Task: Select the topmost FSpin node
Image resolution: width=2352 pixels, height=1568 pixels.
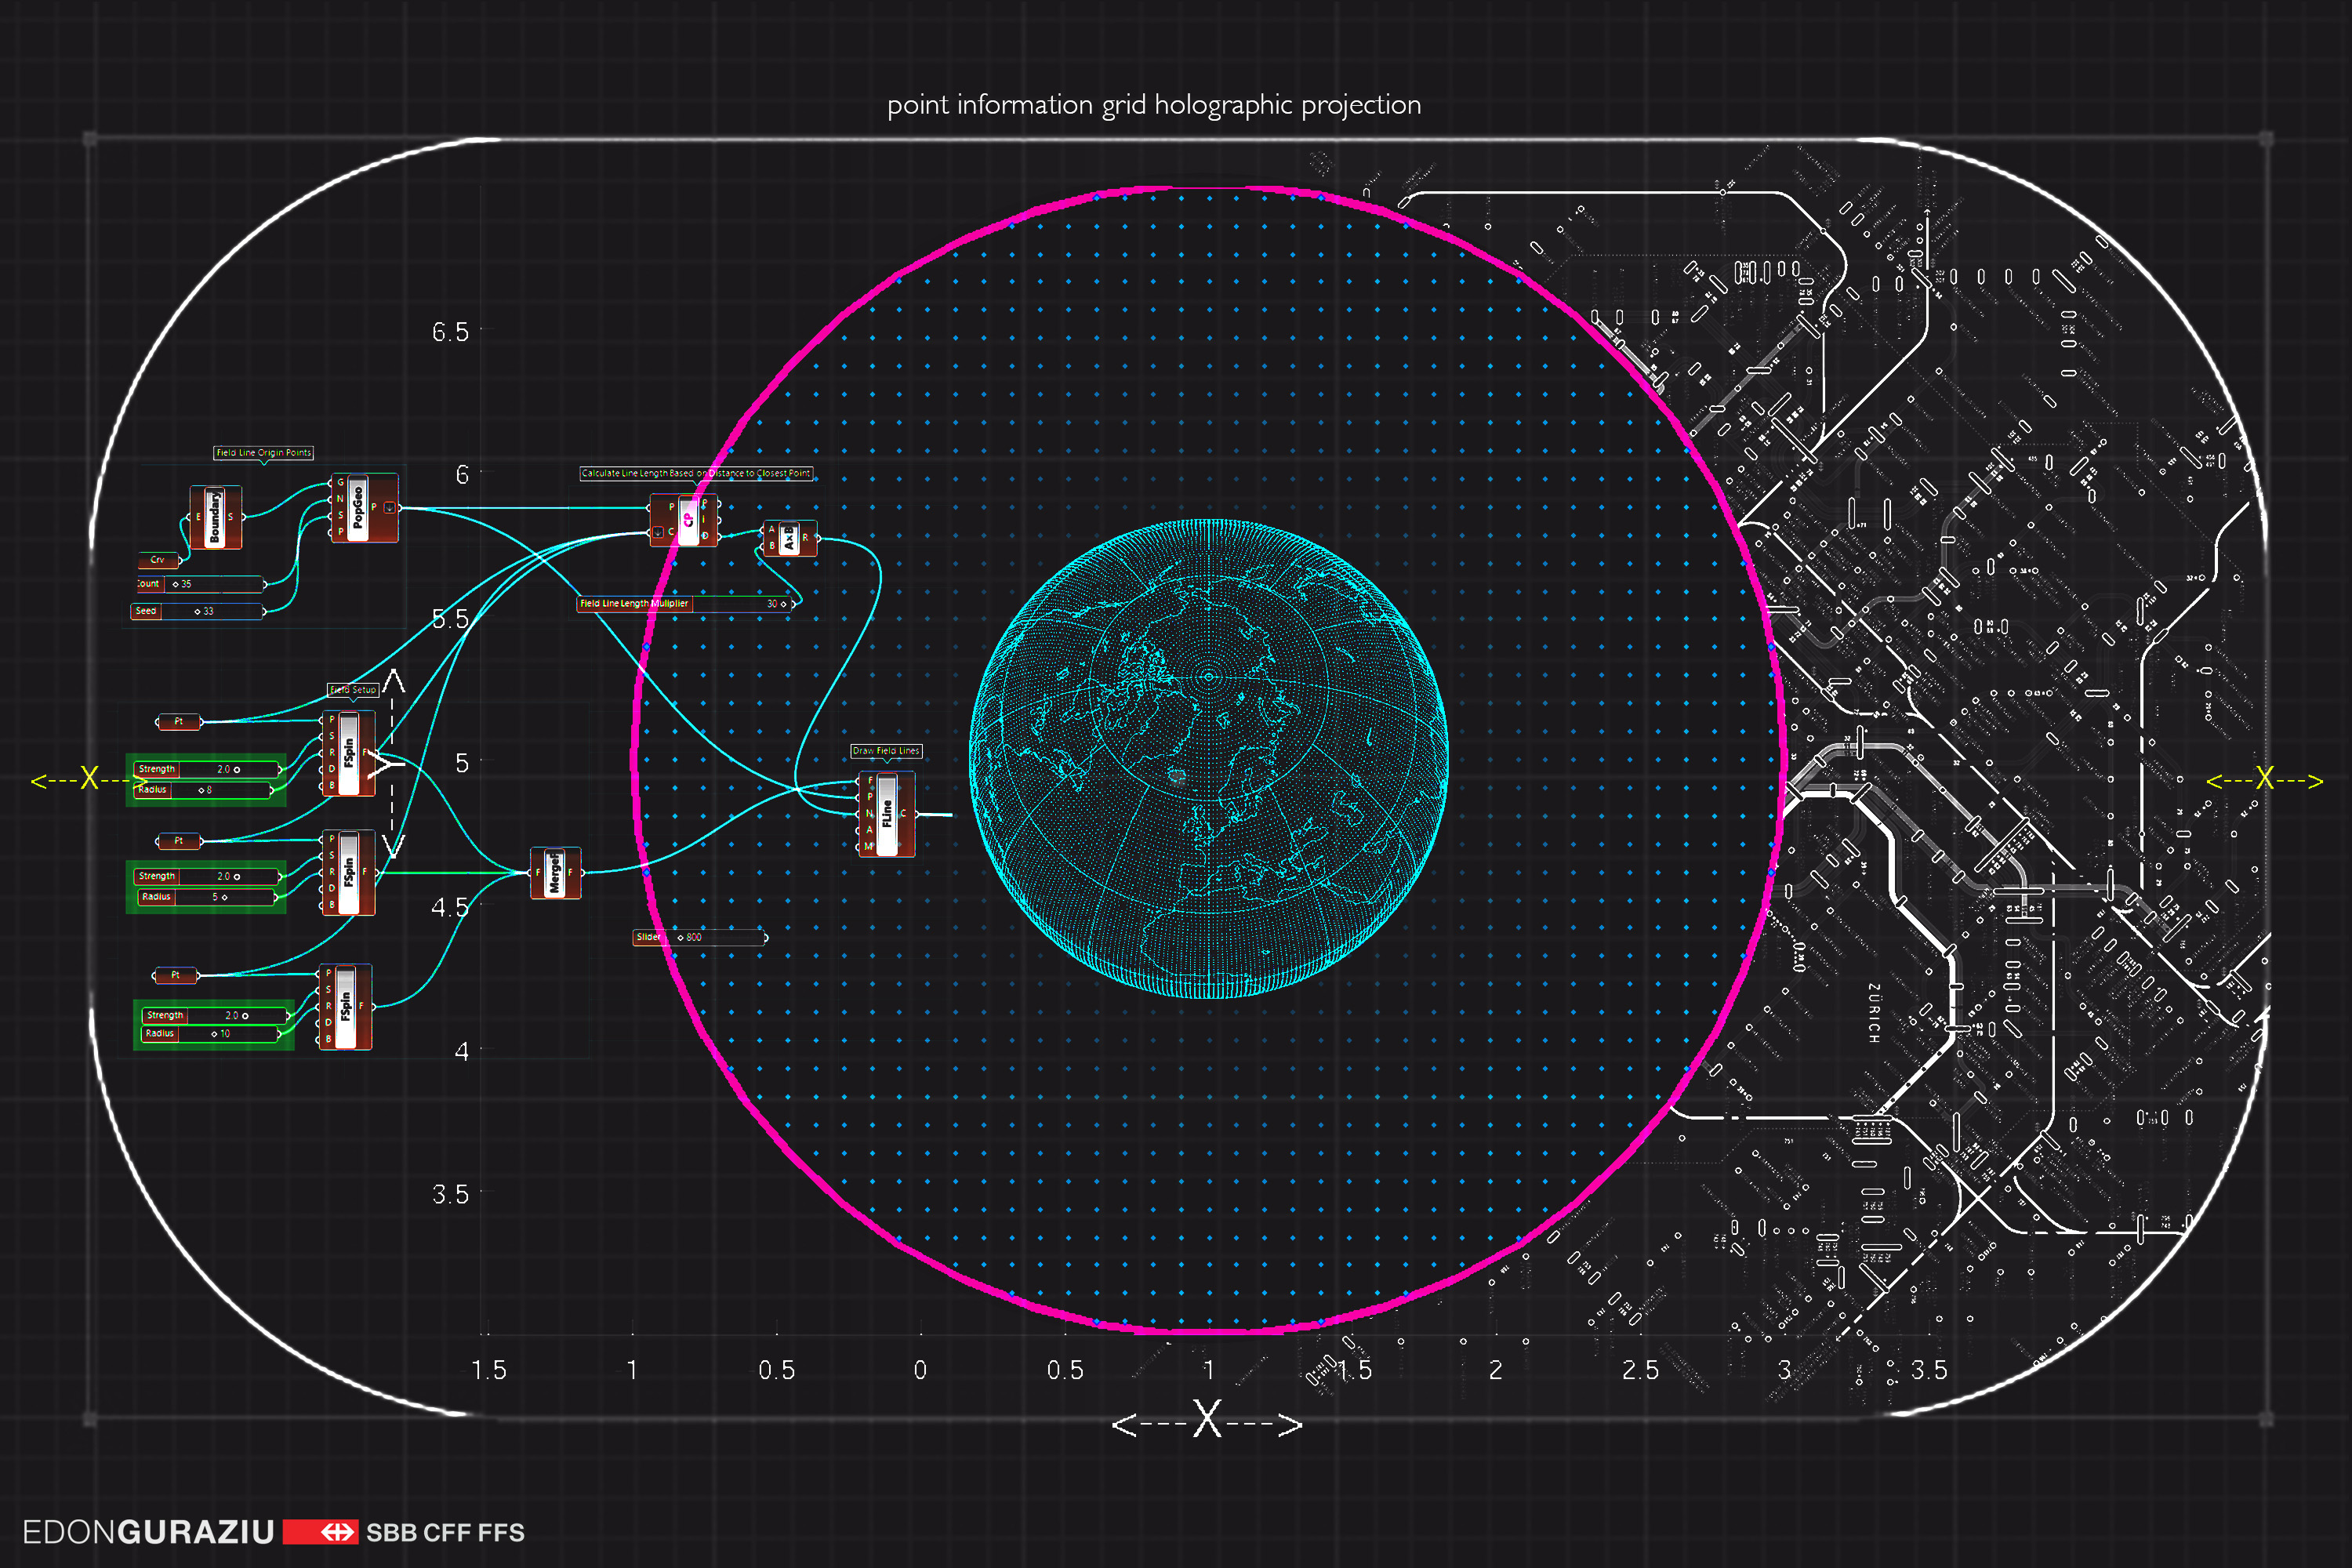Action: [x=348, y=753]
